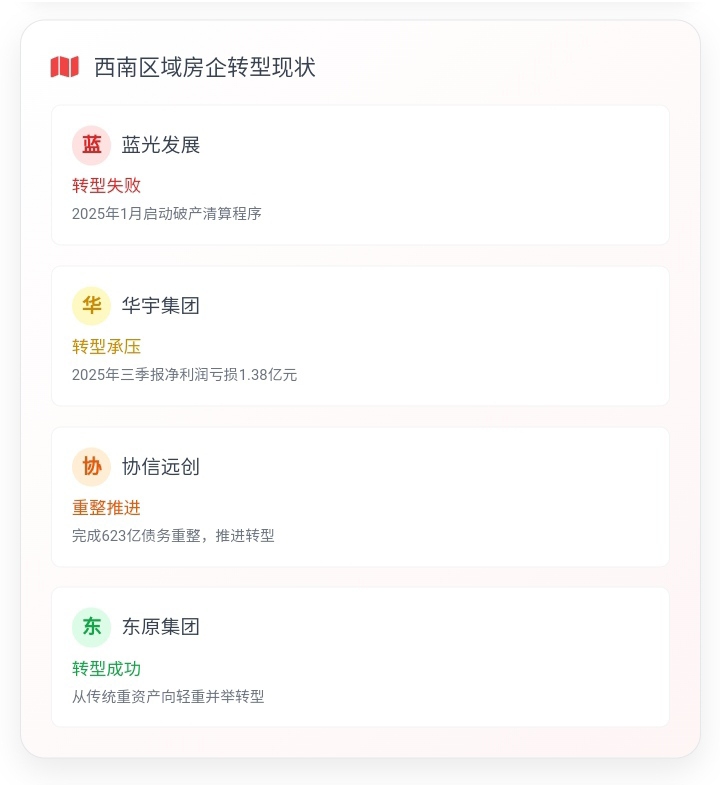Image resolution: width=720 pixels, height=785 pixels.
Task: Click the 转型成功 status label
Action: 106,668
